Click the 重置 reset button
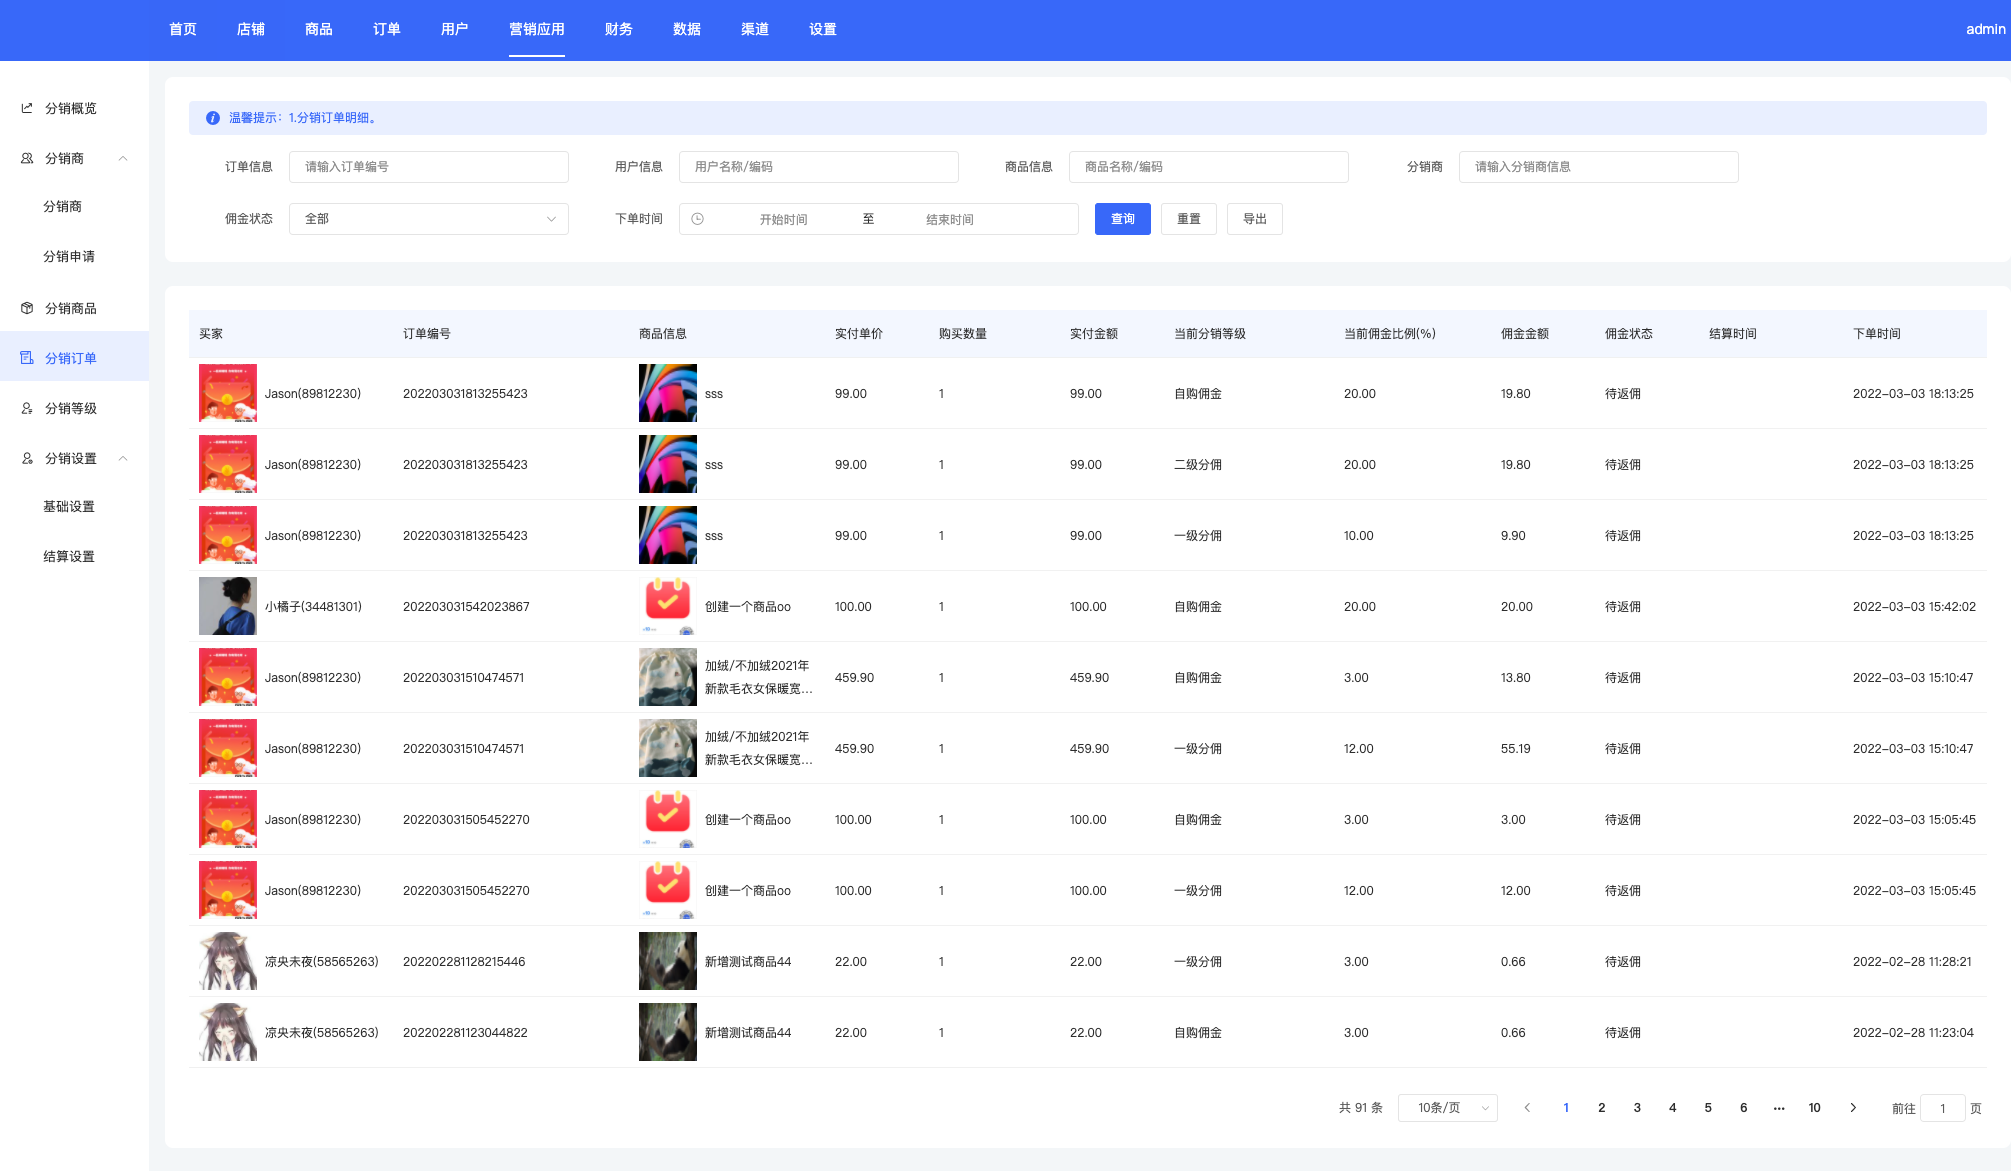The image size is (2011, 1171). (x=1188, y=219)
